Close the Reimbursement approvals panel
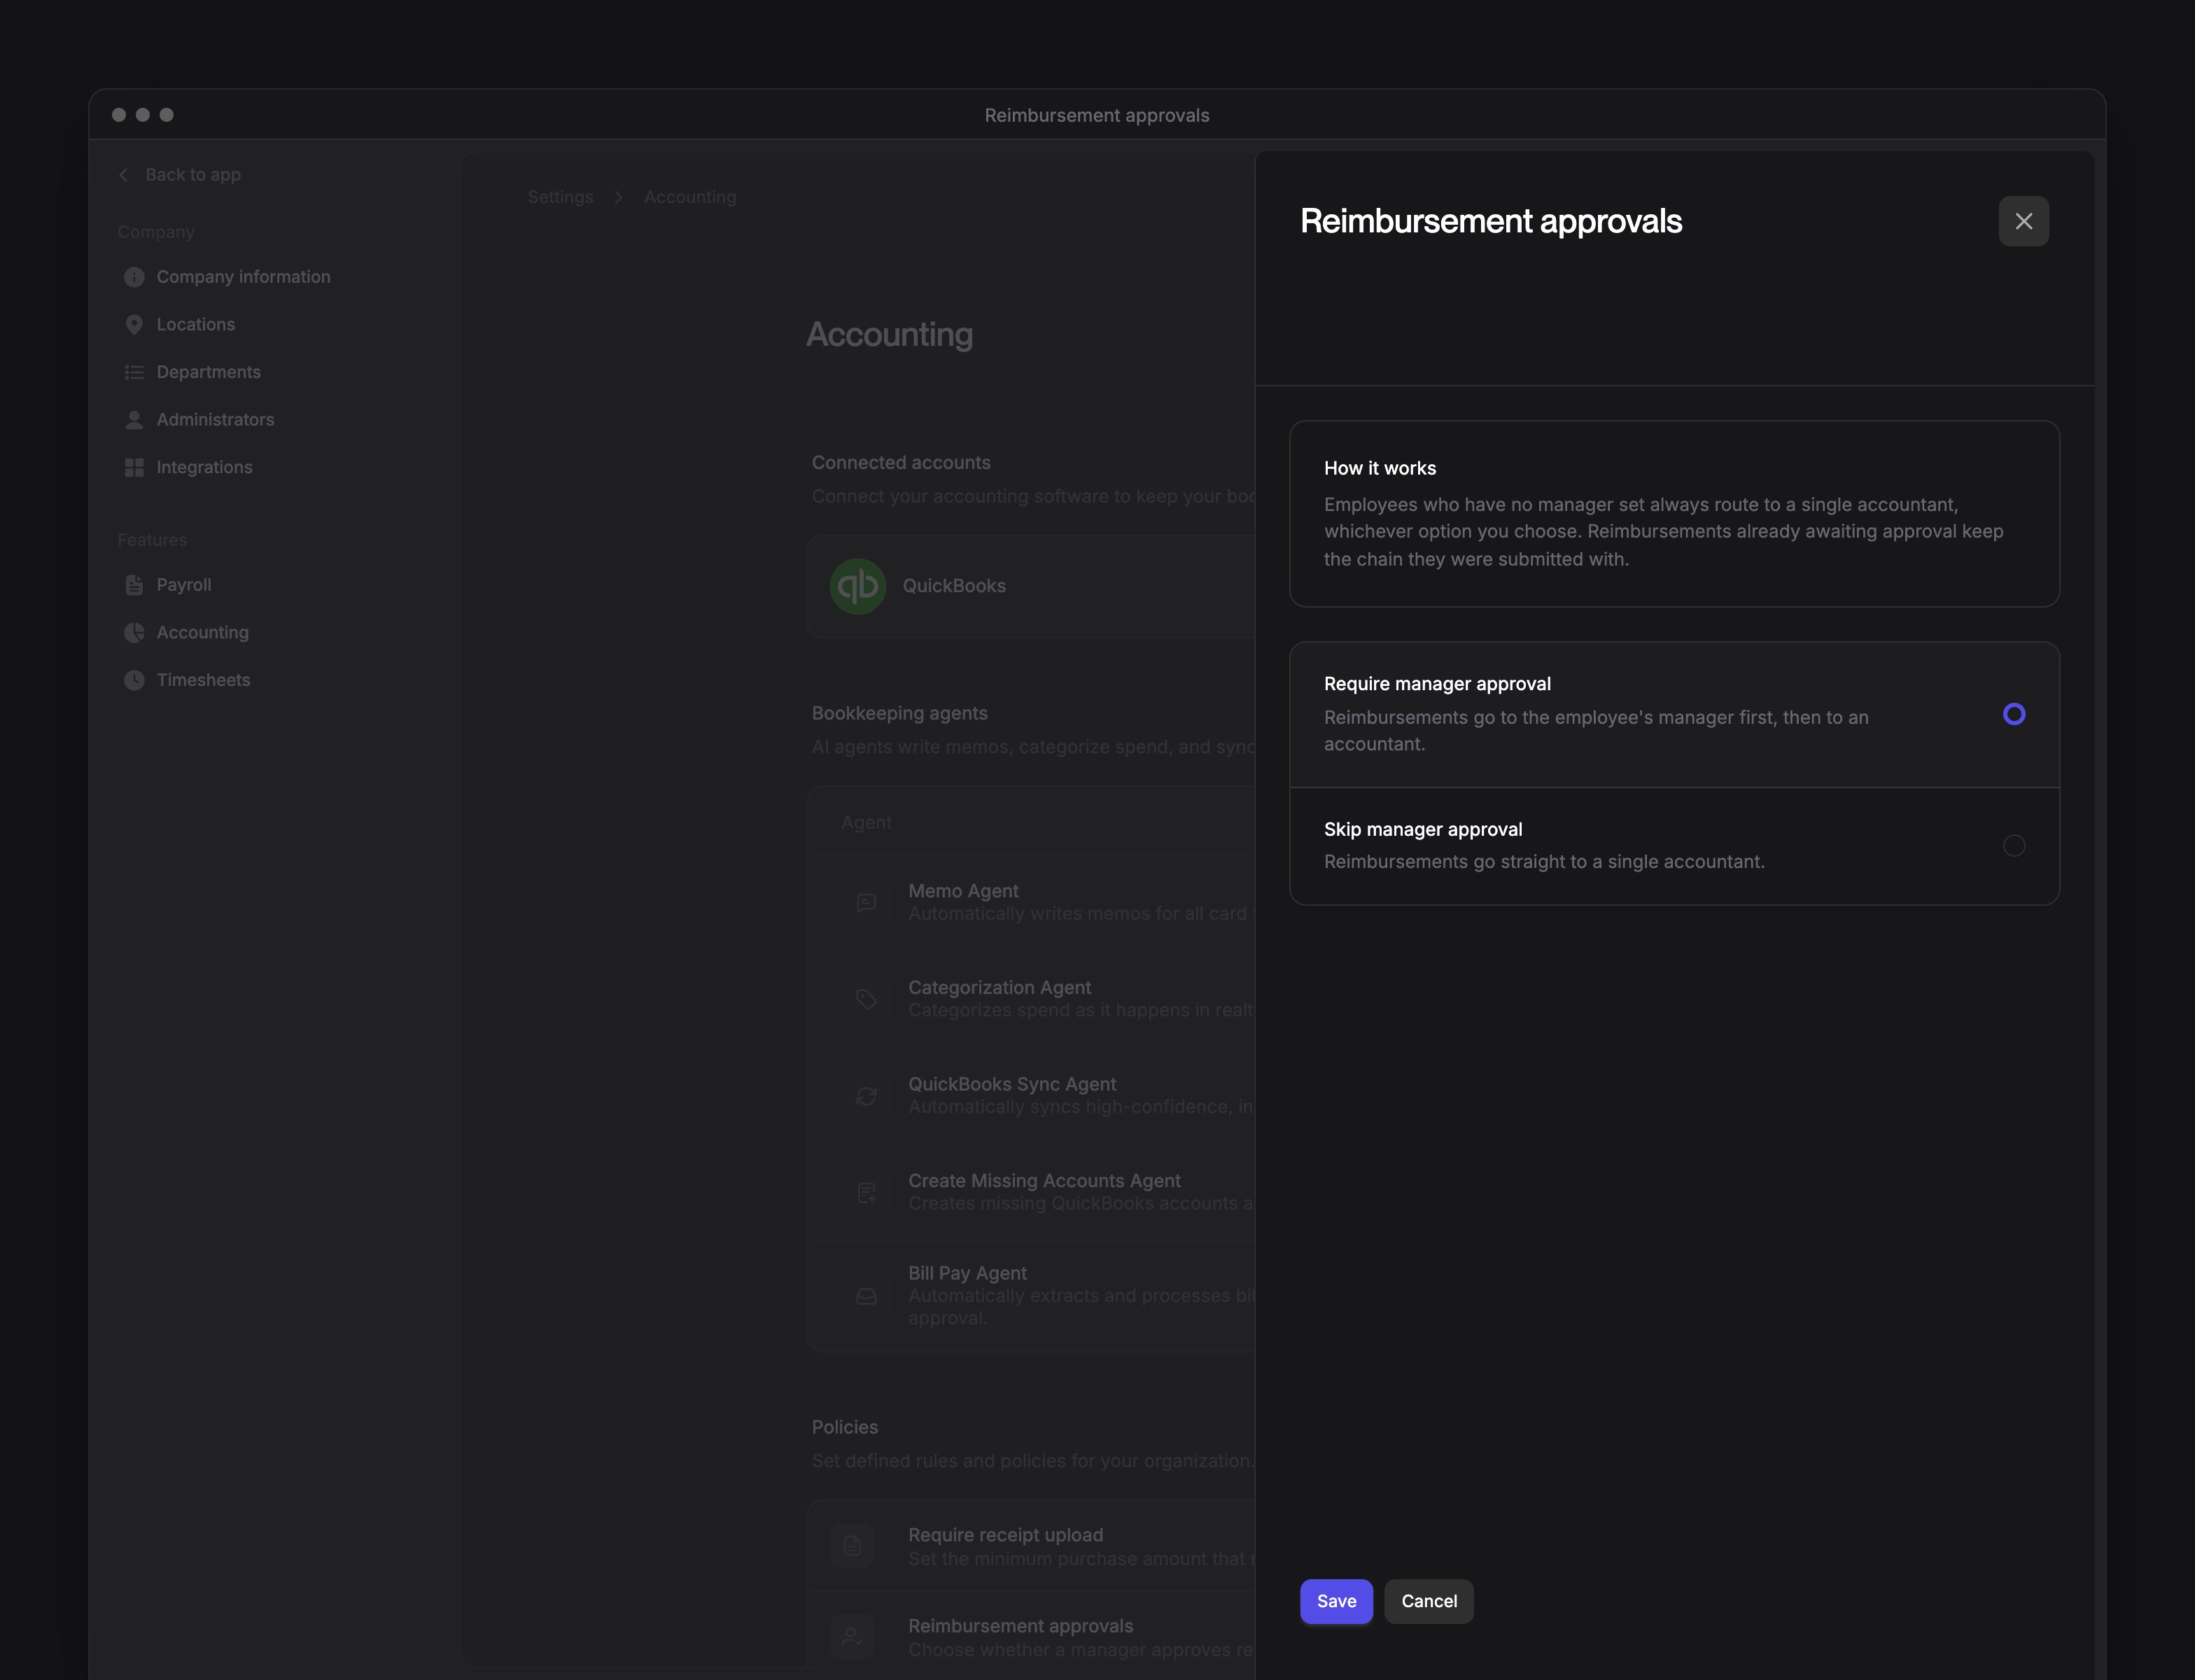 tap(2023, 221)
